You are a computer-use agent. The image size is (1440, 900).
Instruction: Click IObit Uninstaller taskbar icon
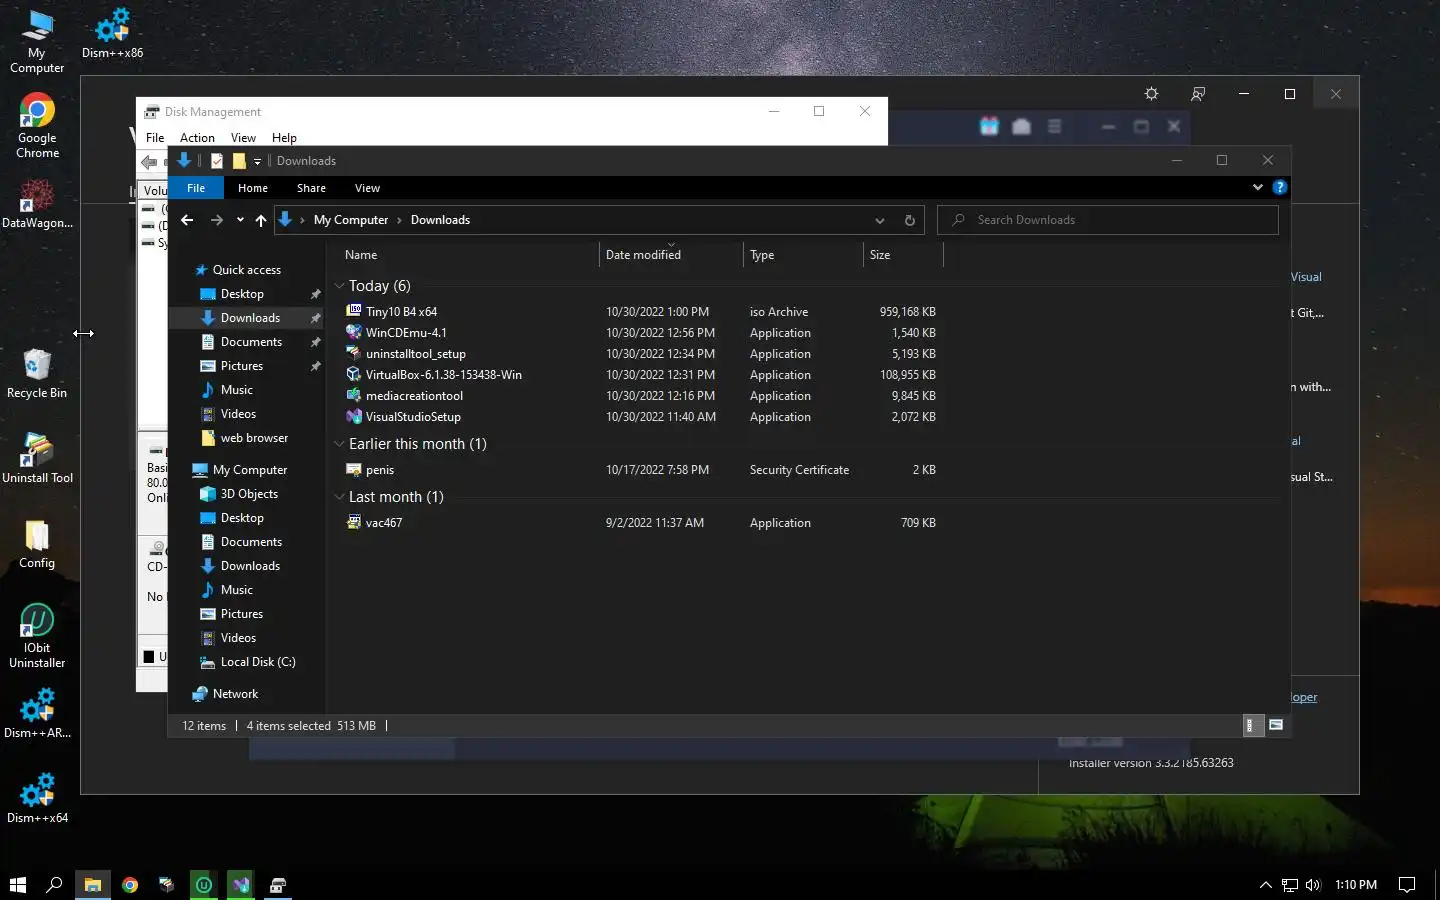[x=204, y=885]
